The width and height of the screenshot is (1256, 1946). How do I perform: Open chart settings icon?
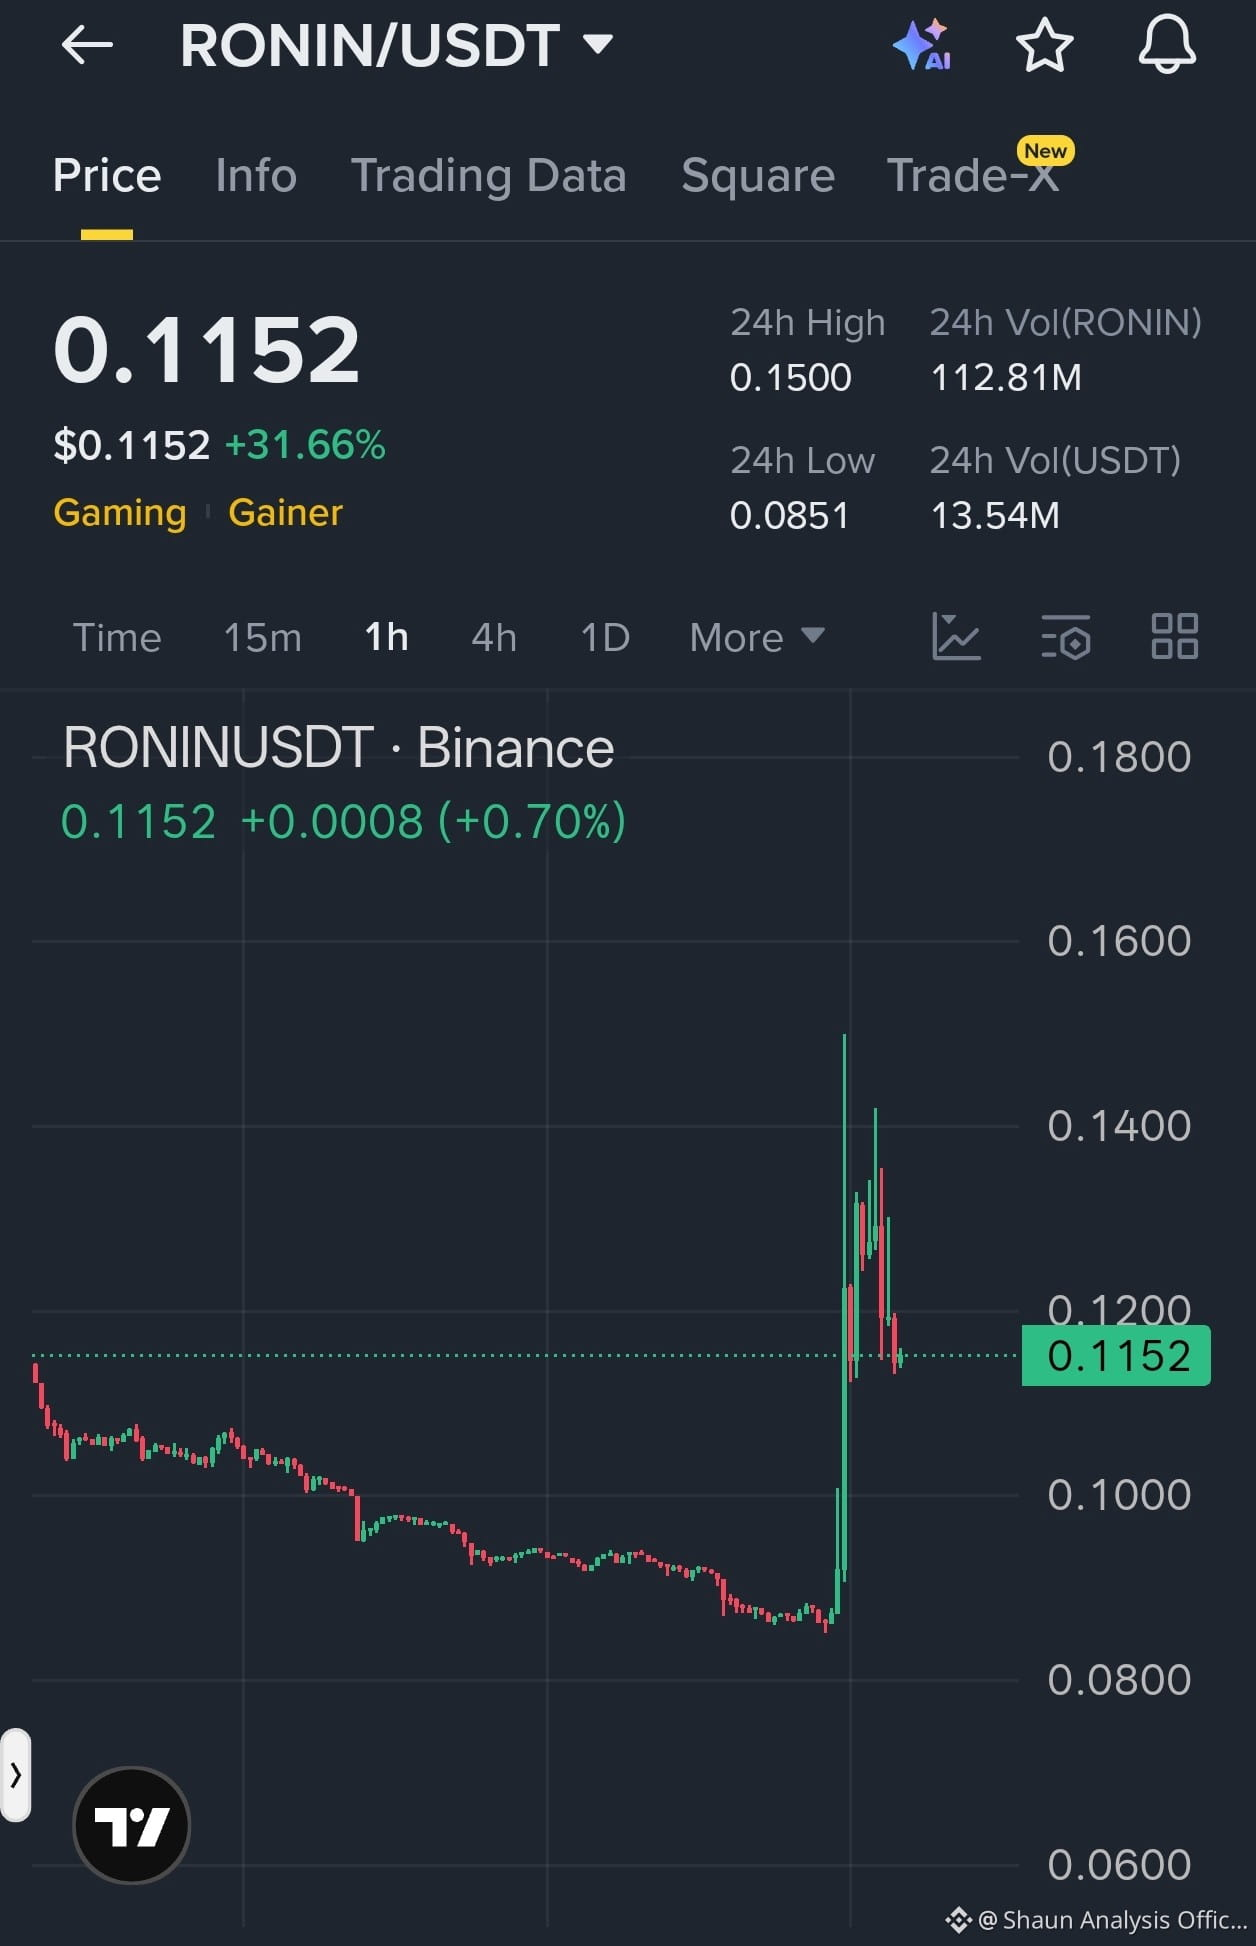(1066, 637)
